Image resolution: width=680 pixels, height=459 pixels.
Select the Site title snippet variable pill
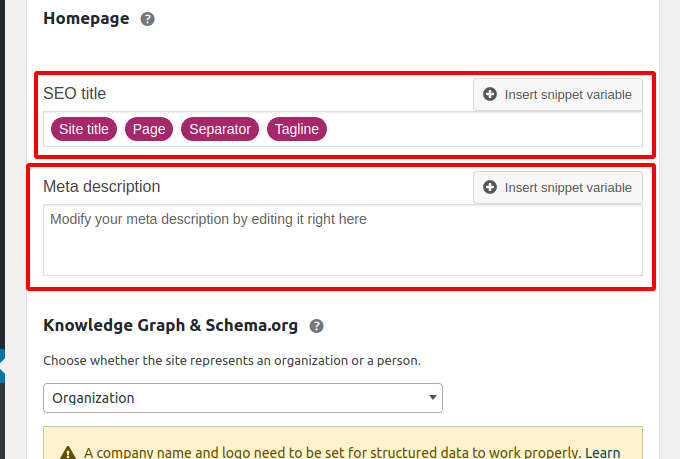[x=84, y=129]
